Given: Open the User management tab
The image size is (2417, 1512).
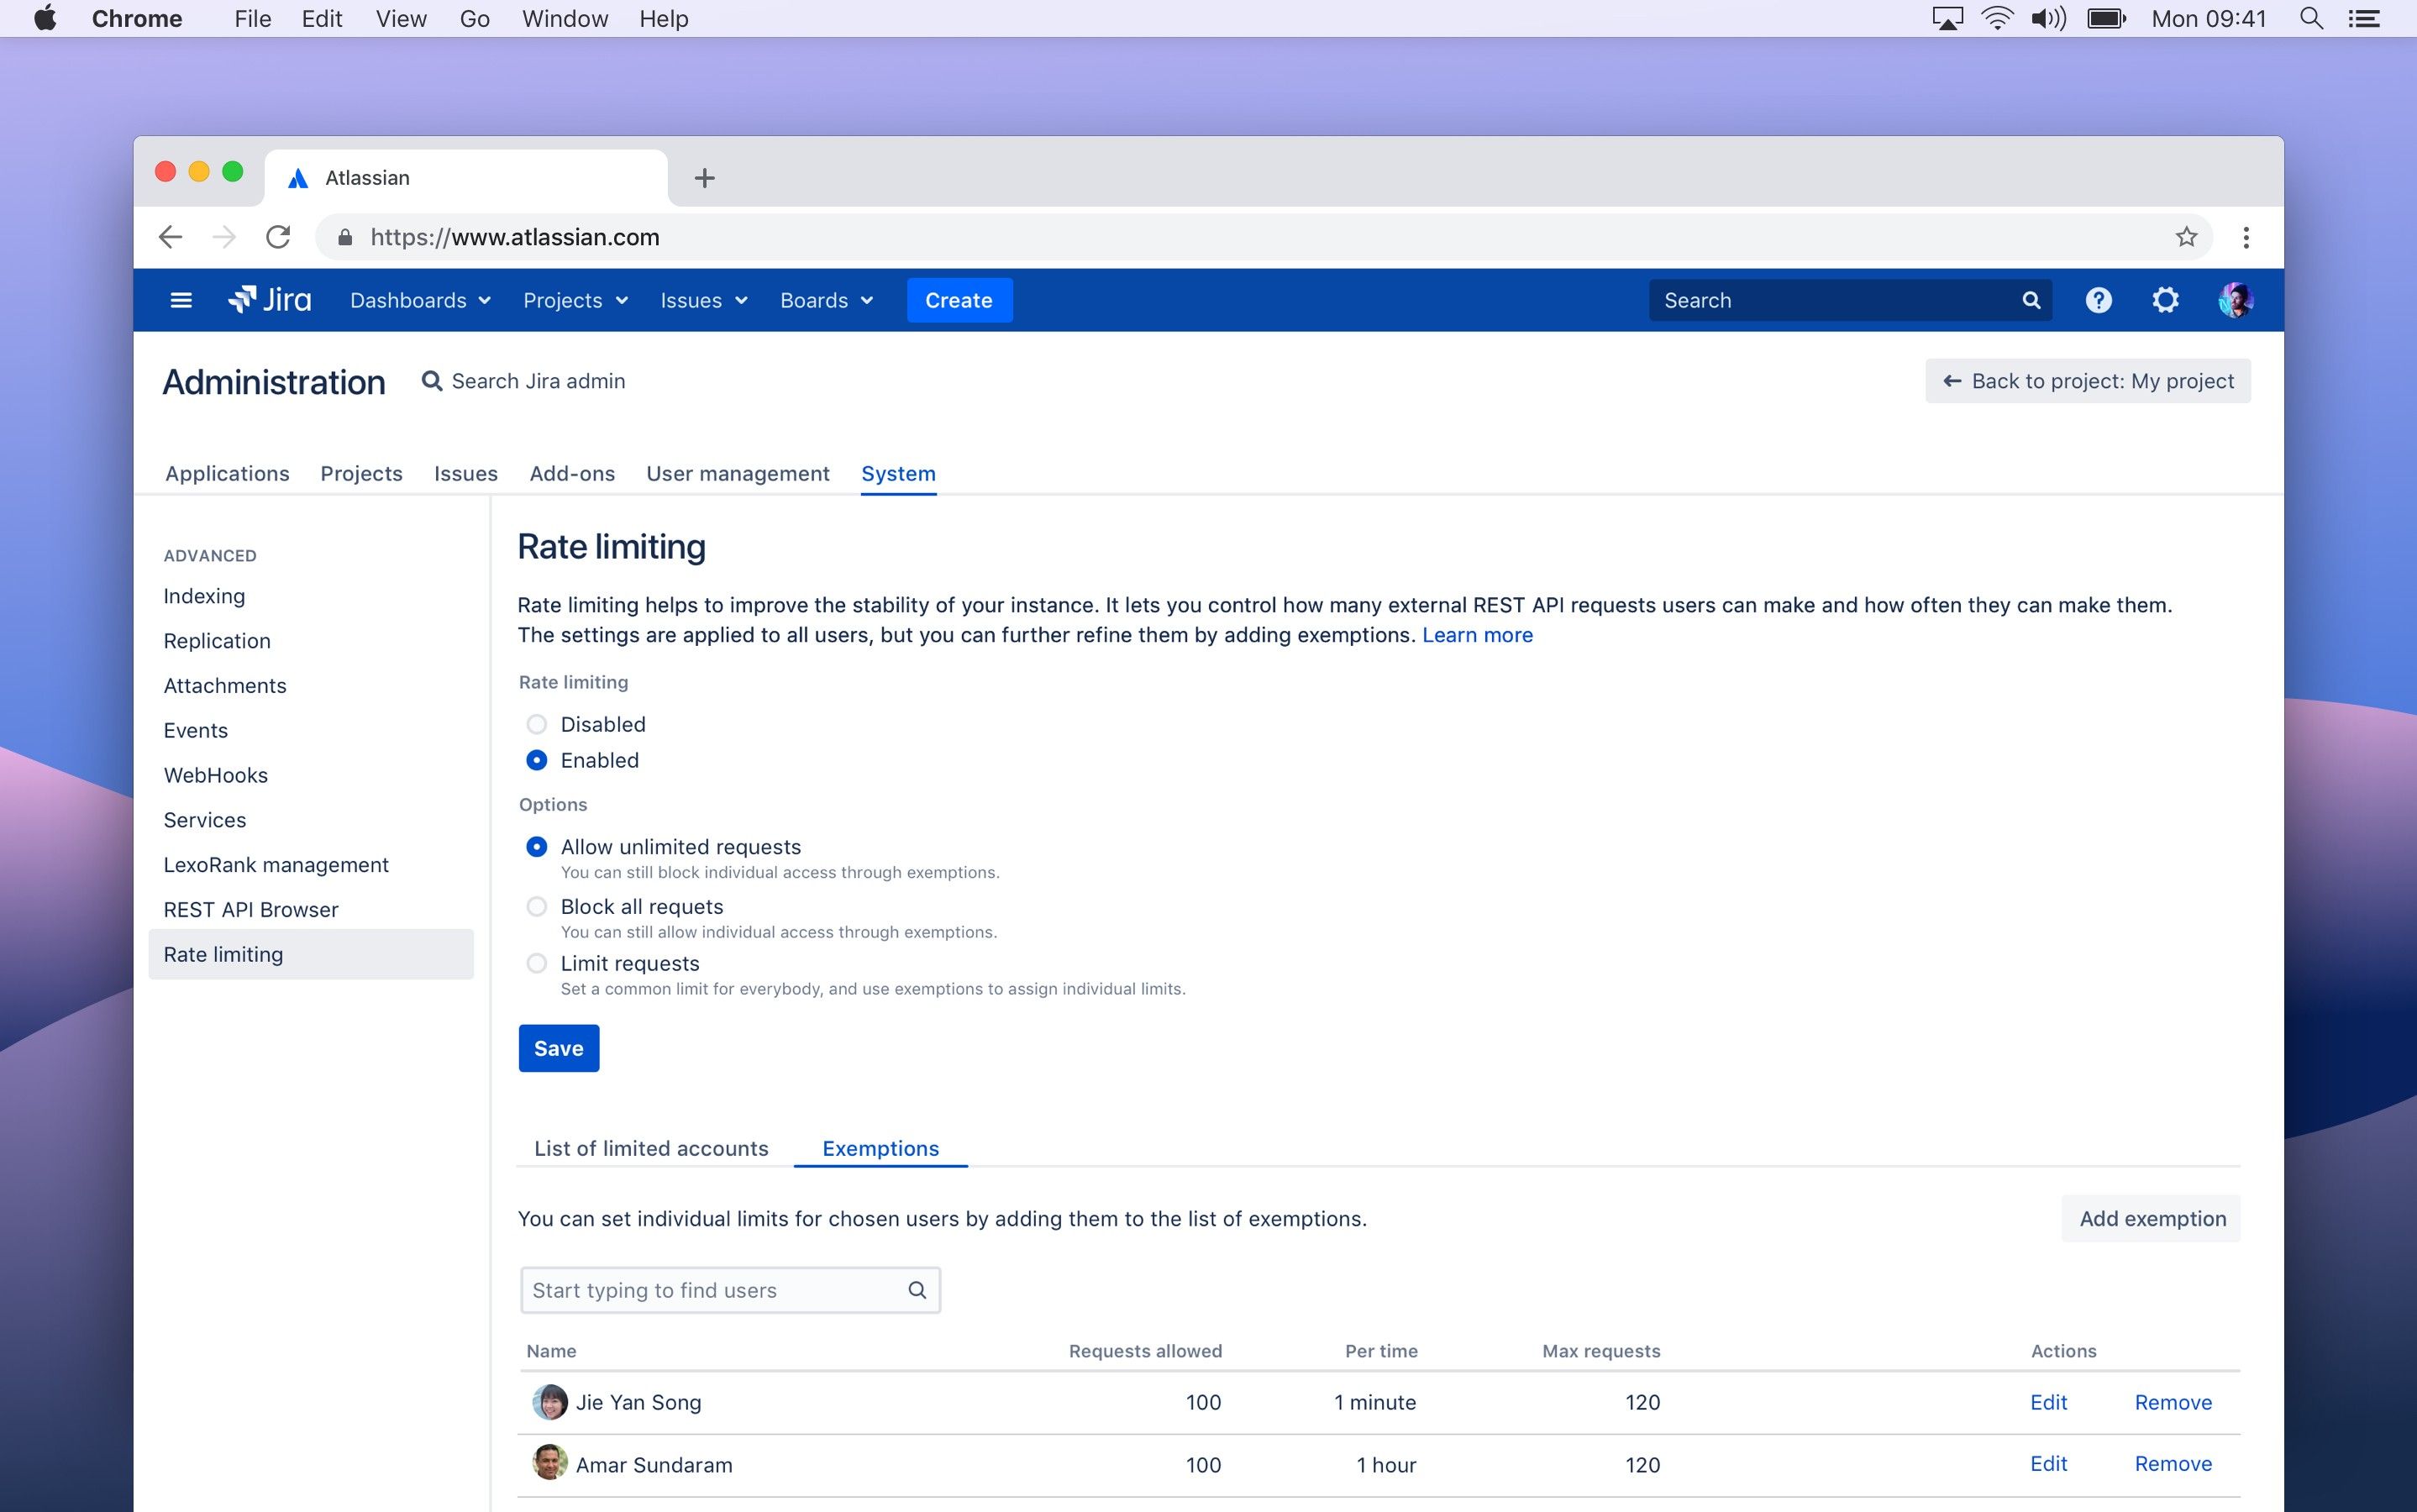Looking at the screenshot, I should (x=737, y=473).
